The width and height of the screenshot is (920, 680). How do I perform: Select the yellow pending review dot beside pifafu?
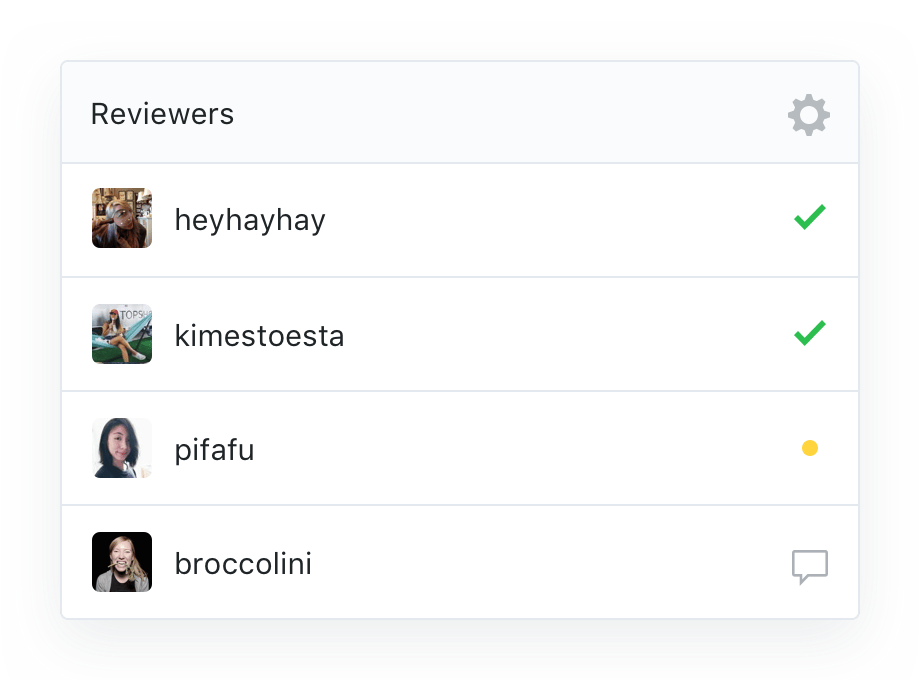[x=811, y=449]
